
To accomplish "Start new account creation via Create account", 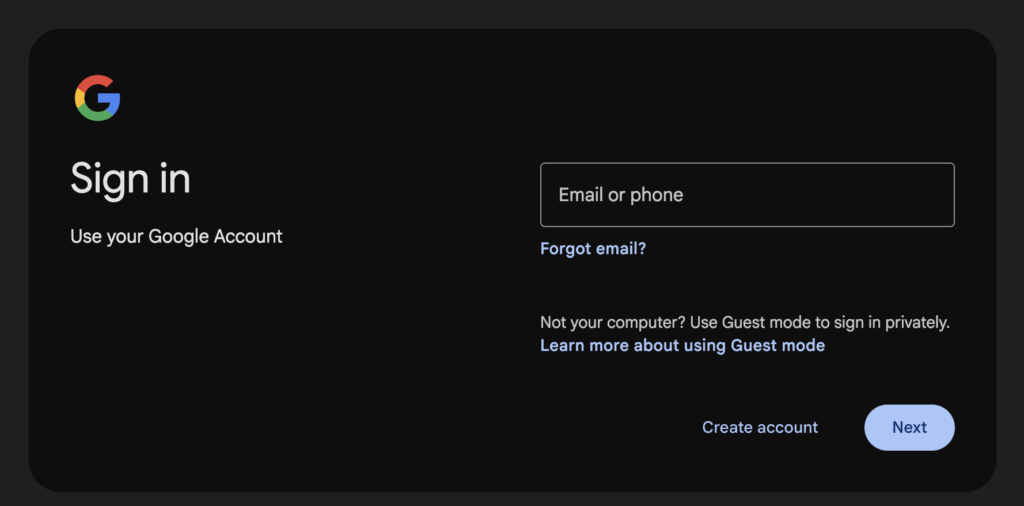I will [760, 427].
